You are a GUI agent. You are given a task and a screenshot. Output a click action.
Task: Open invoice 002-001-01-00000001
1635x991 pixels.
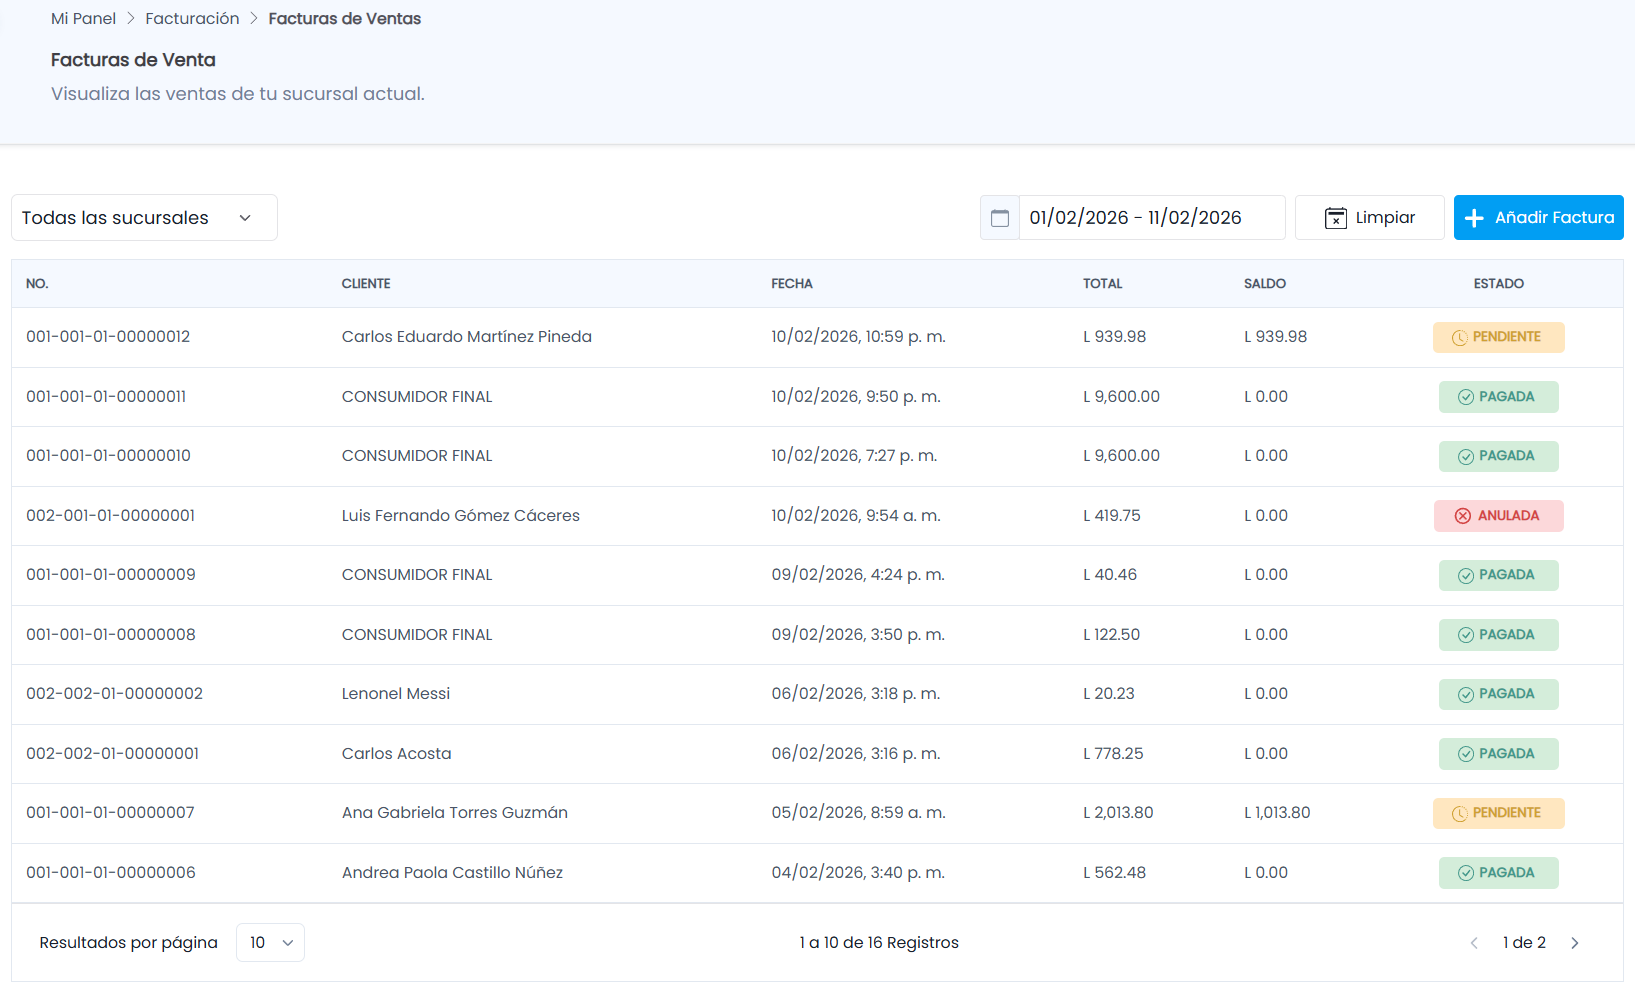pos(110,516)
